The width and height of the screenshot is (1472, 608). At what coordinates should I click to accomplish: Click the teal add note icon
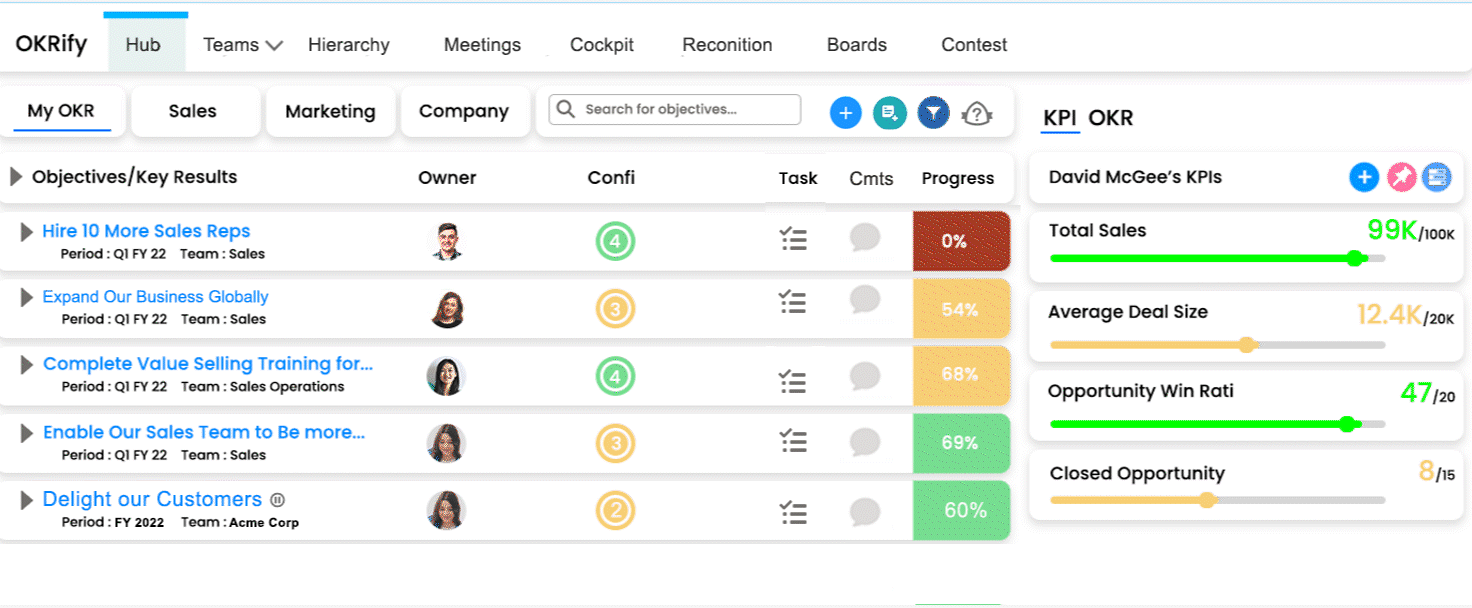point(889,113)
